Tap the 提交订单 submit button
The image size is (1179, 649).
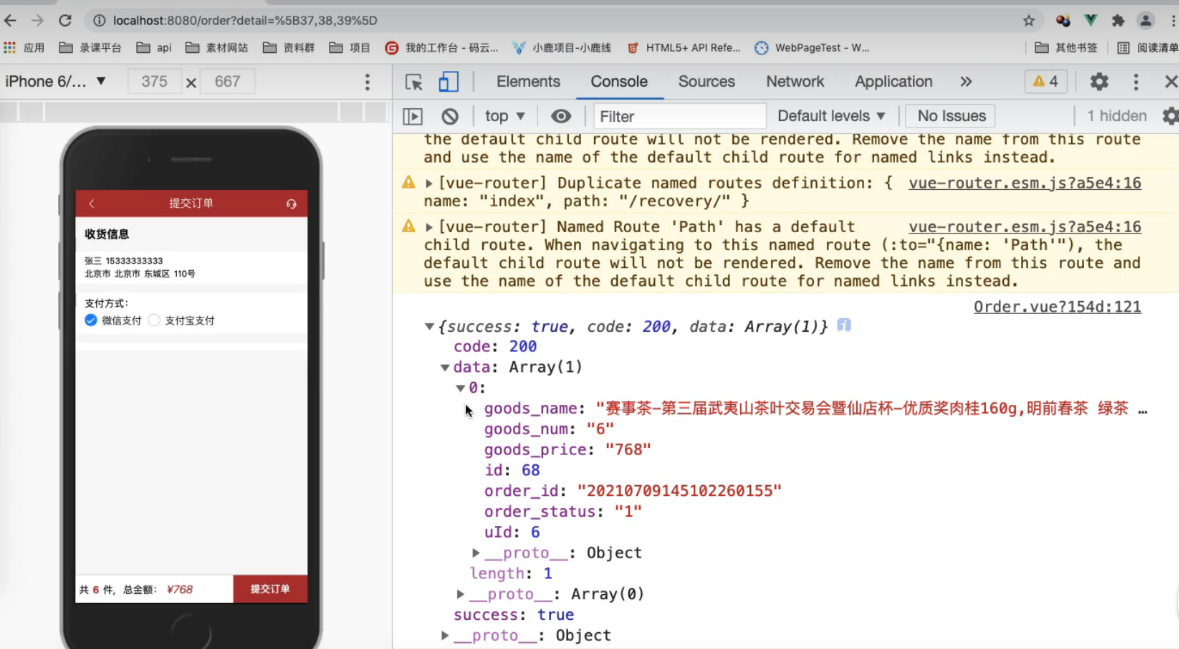tap(270, 589)
